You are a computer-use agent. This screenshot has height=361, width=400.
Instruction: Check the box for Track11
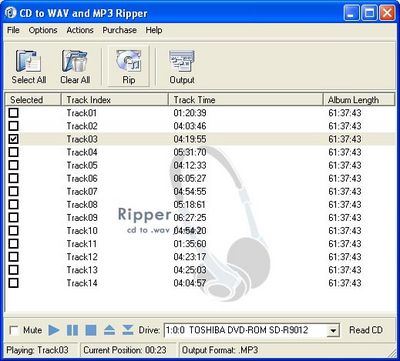click(x=14, y=244)
